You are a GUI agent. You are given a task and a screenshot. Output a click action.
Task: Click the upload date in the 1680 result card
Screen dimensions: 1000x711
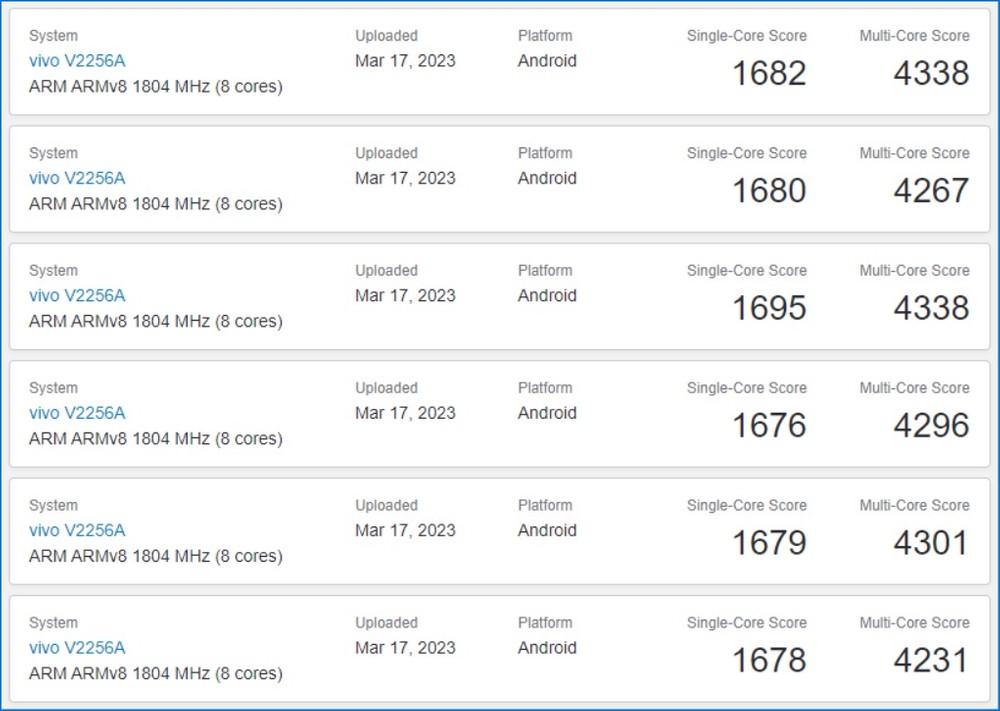[x=406, y=178]
